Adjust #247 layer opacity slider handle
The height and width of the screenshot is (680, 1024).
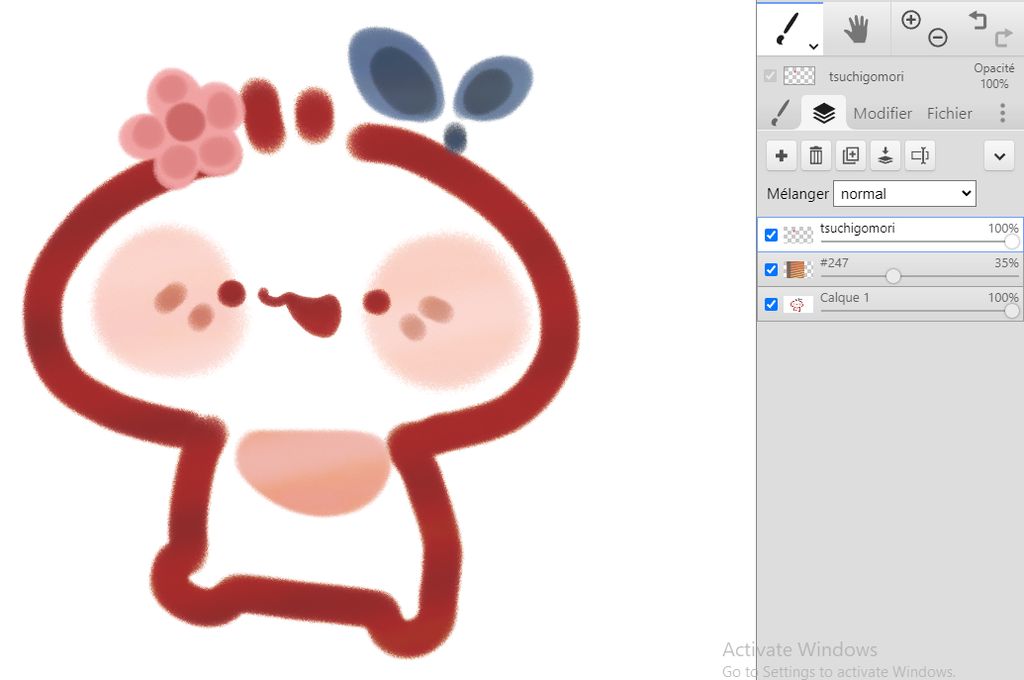pyautogui.click(x=893, y=276)
